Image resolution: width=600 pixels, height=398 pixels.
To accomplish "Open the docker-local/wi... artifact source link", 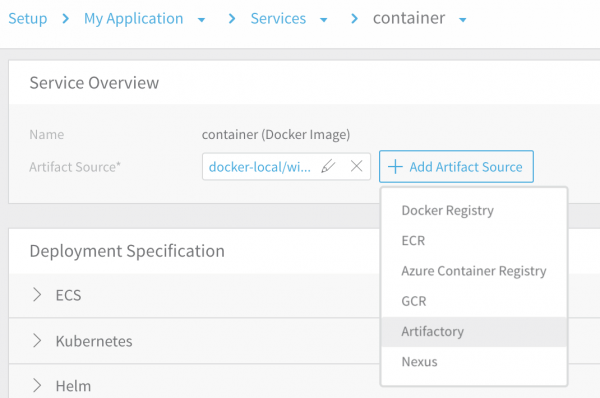I will [259, 167].
